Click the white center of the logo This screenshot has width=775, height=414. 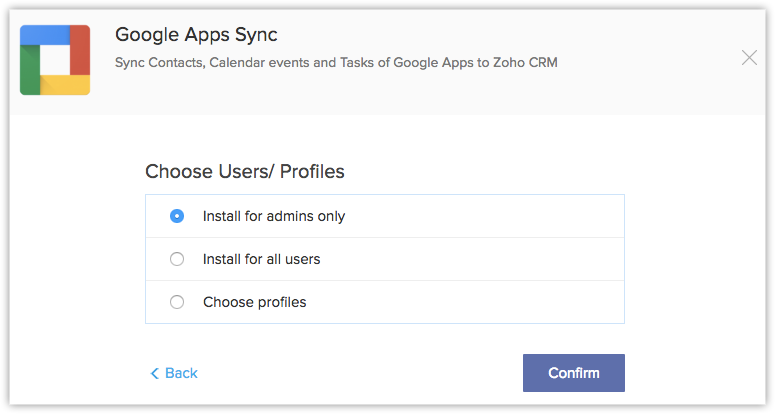(x=55, y=60)
